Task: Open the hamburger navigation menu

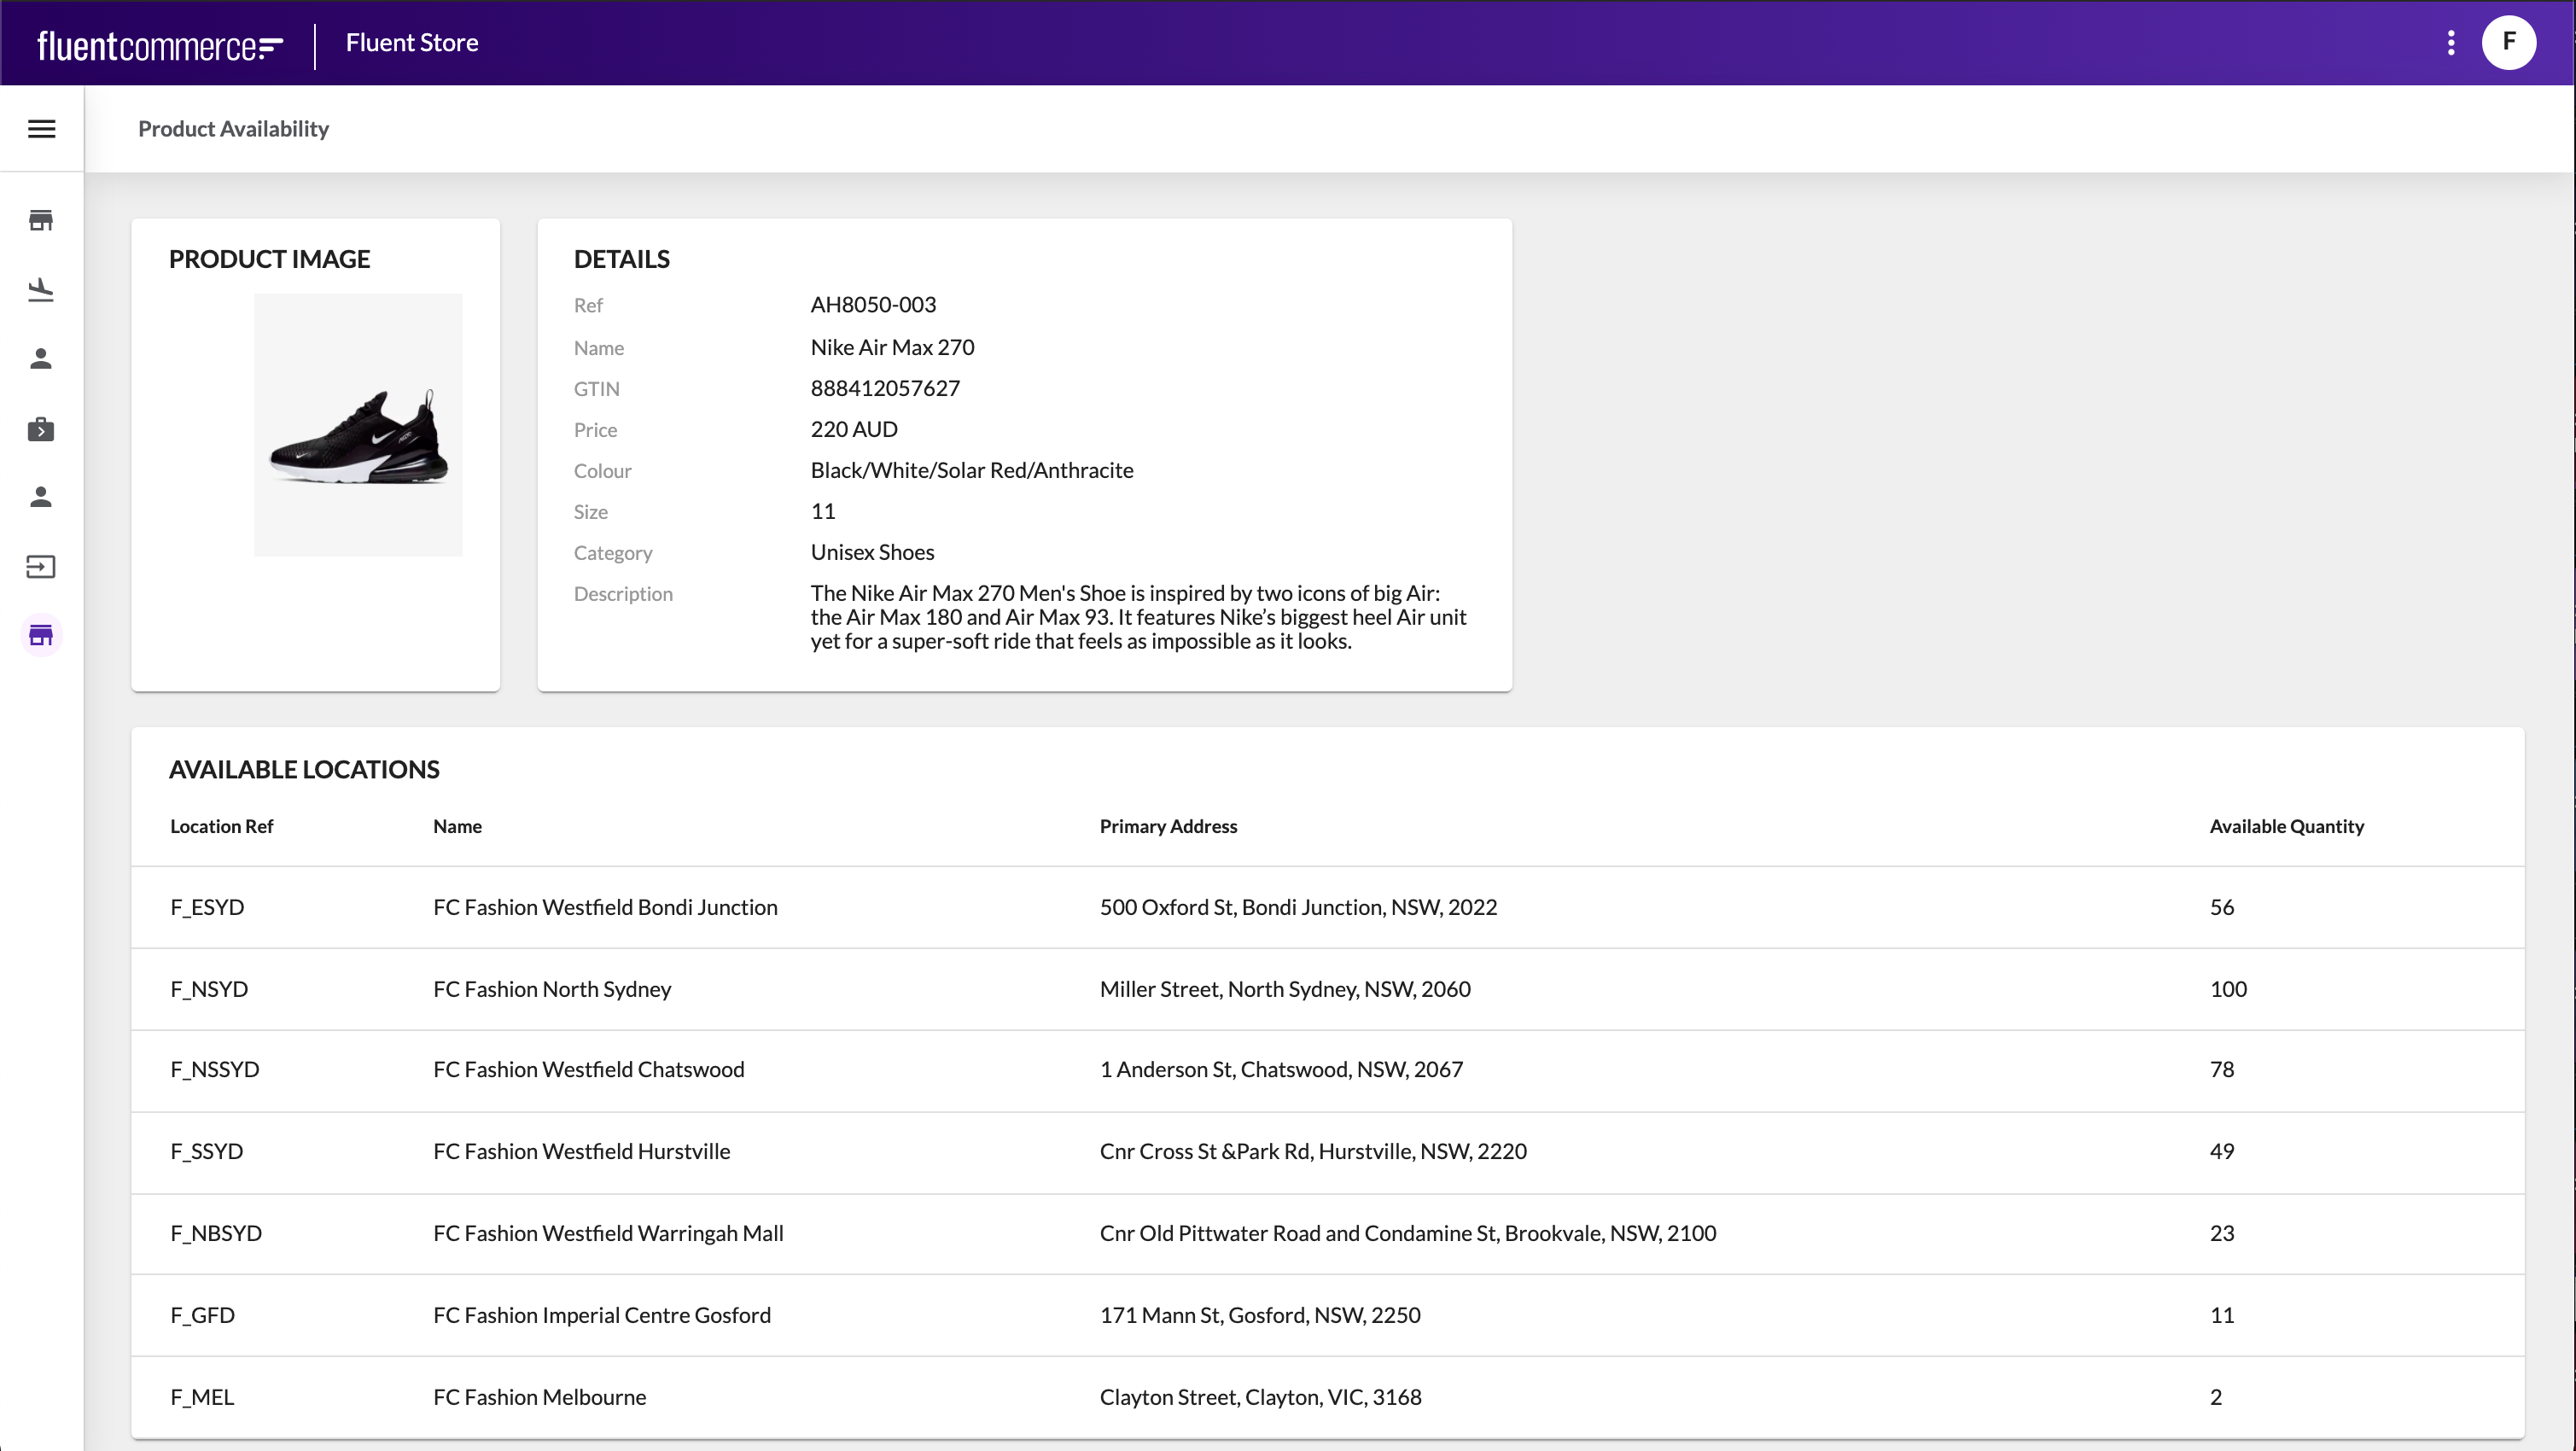Action: pos(41,129)
